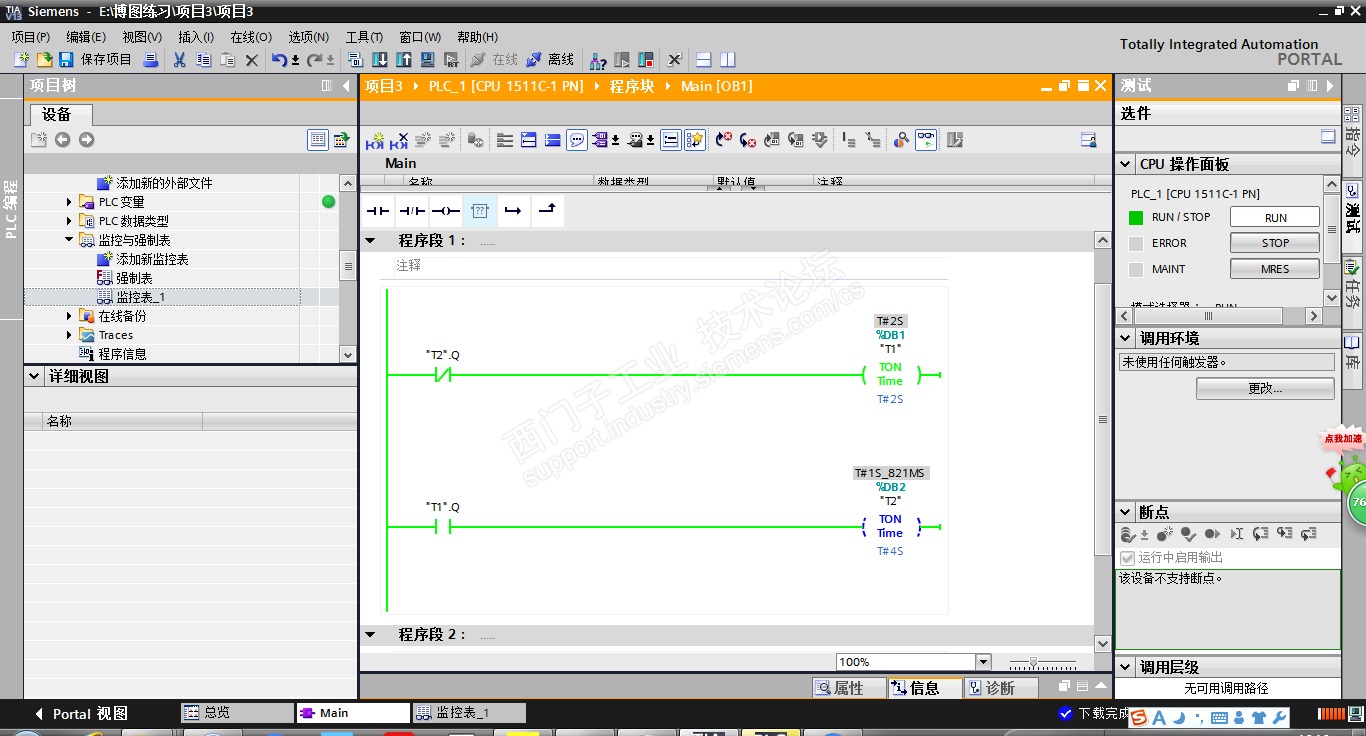Click the open project icon

point(44,60)
